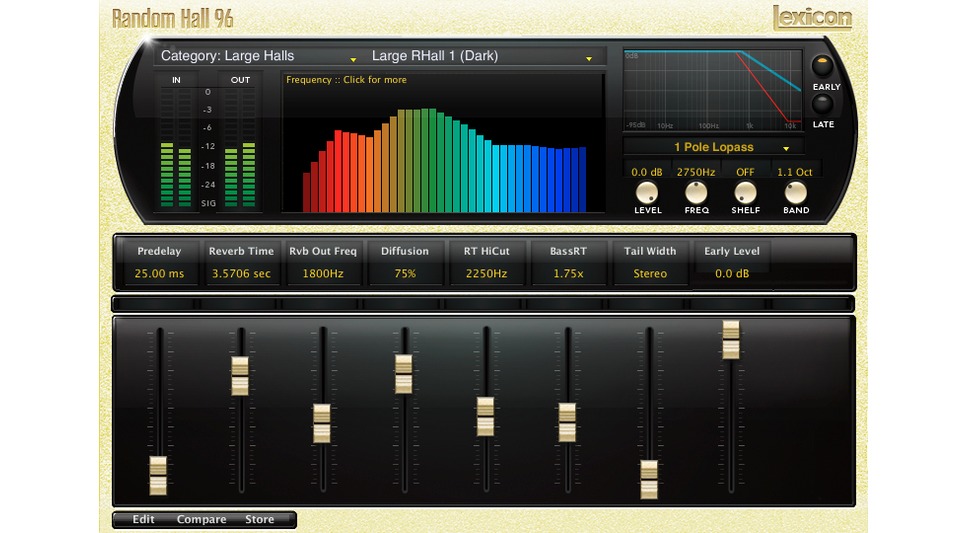The width and height of the screenshot is (967, 533).
Task: Click the OUT level meter
Action: tap(240, 147)
